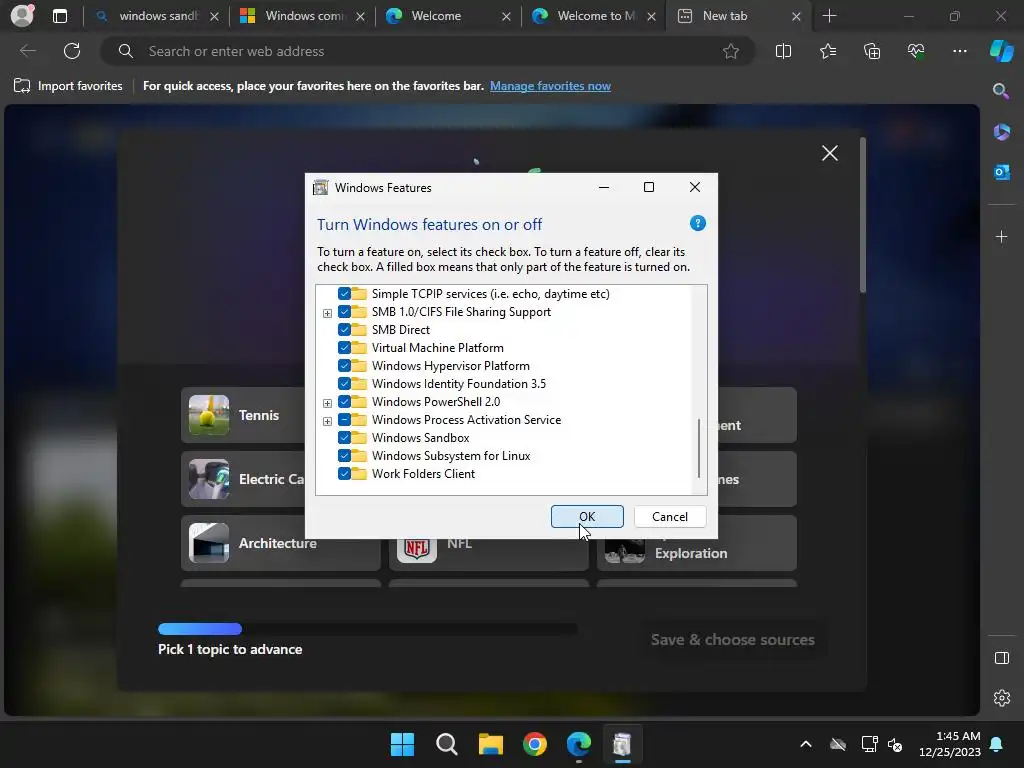1024x768 pixels.
Task: Uncheck Simple TCPIP services checkbox
Action: pos(344,294)
